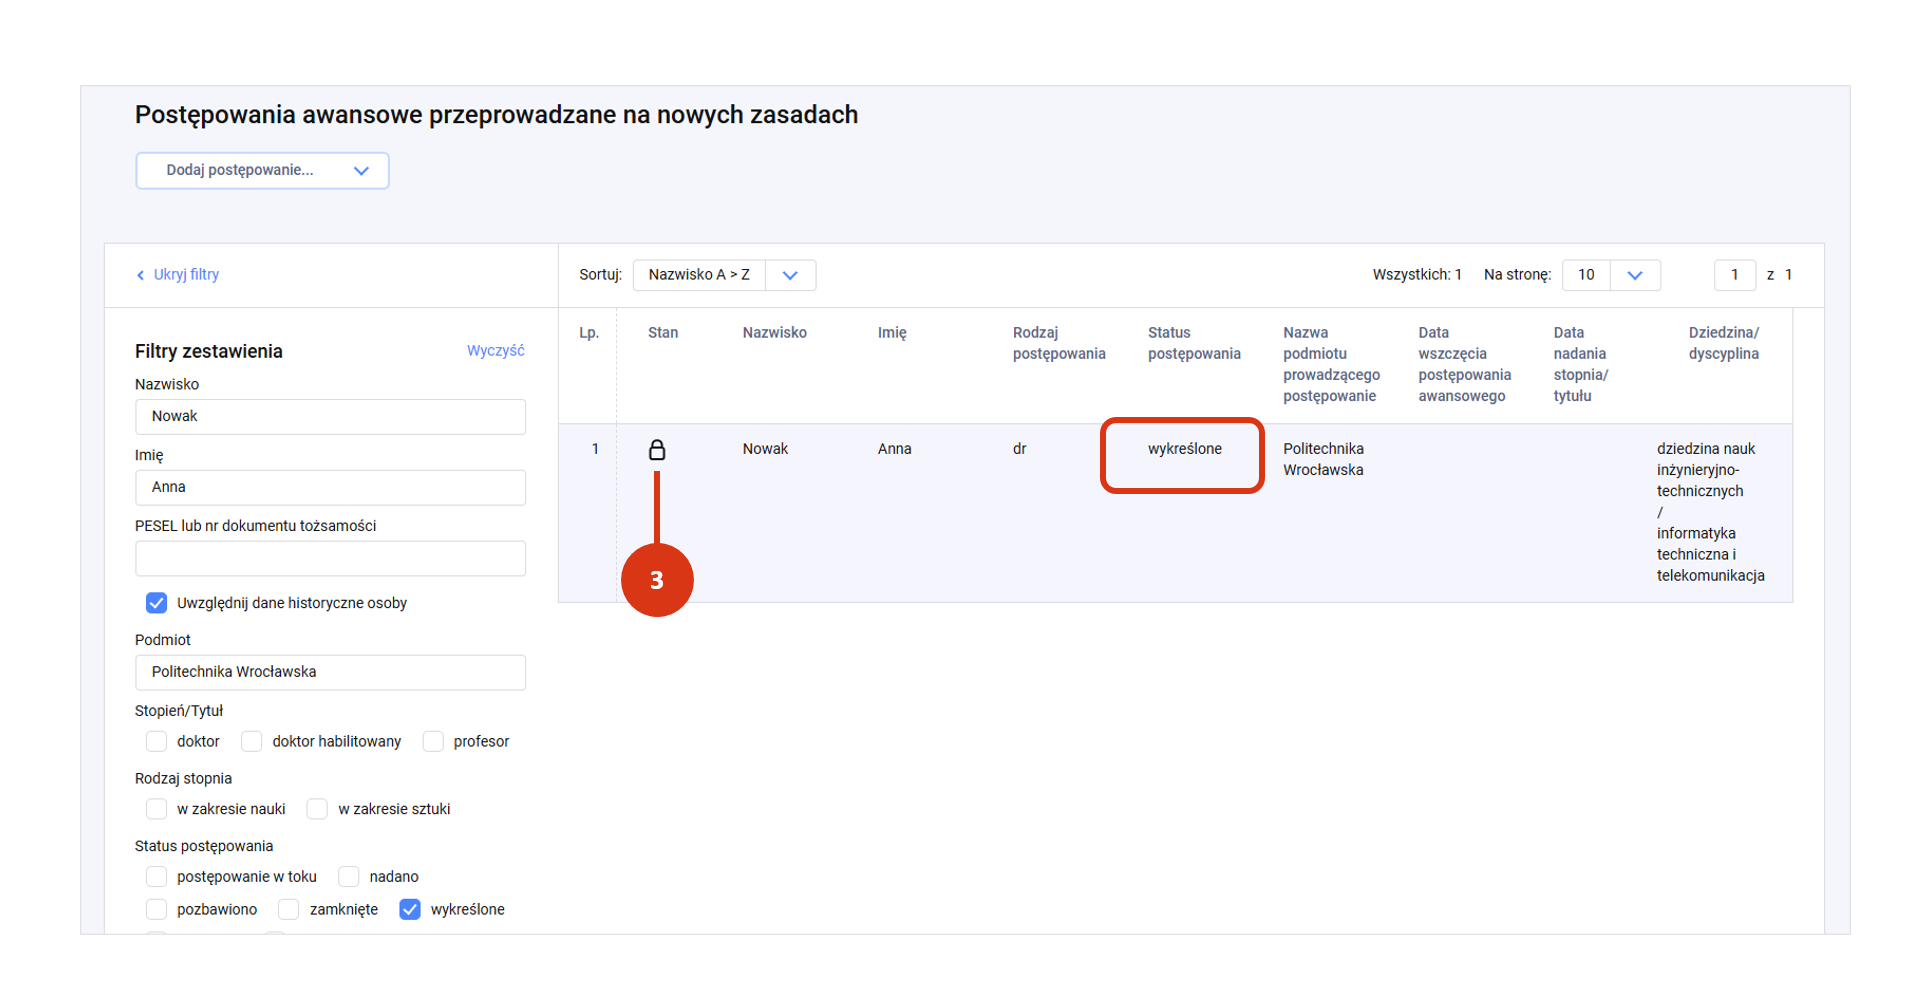
Task: Click the Nazwisko column header
Action: click(774, 333)
